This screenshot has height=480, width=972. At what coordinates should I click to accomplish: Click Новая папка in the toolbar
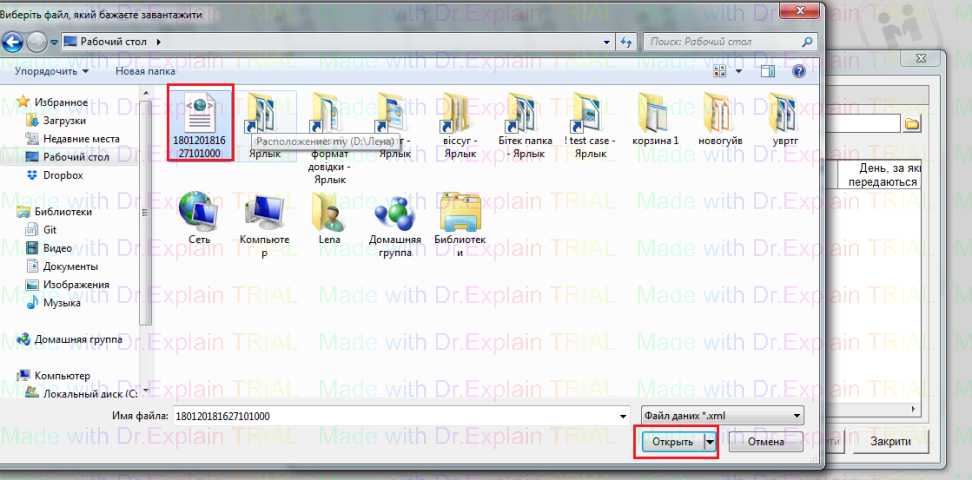145,72
